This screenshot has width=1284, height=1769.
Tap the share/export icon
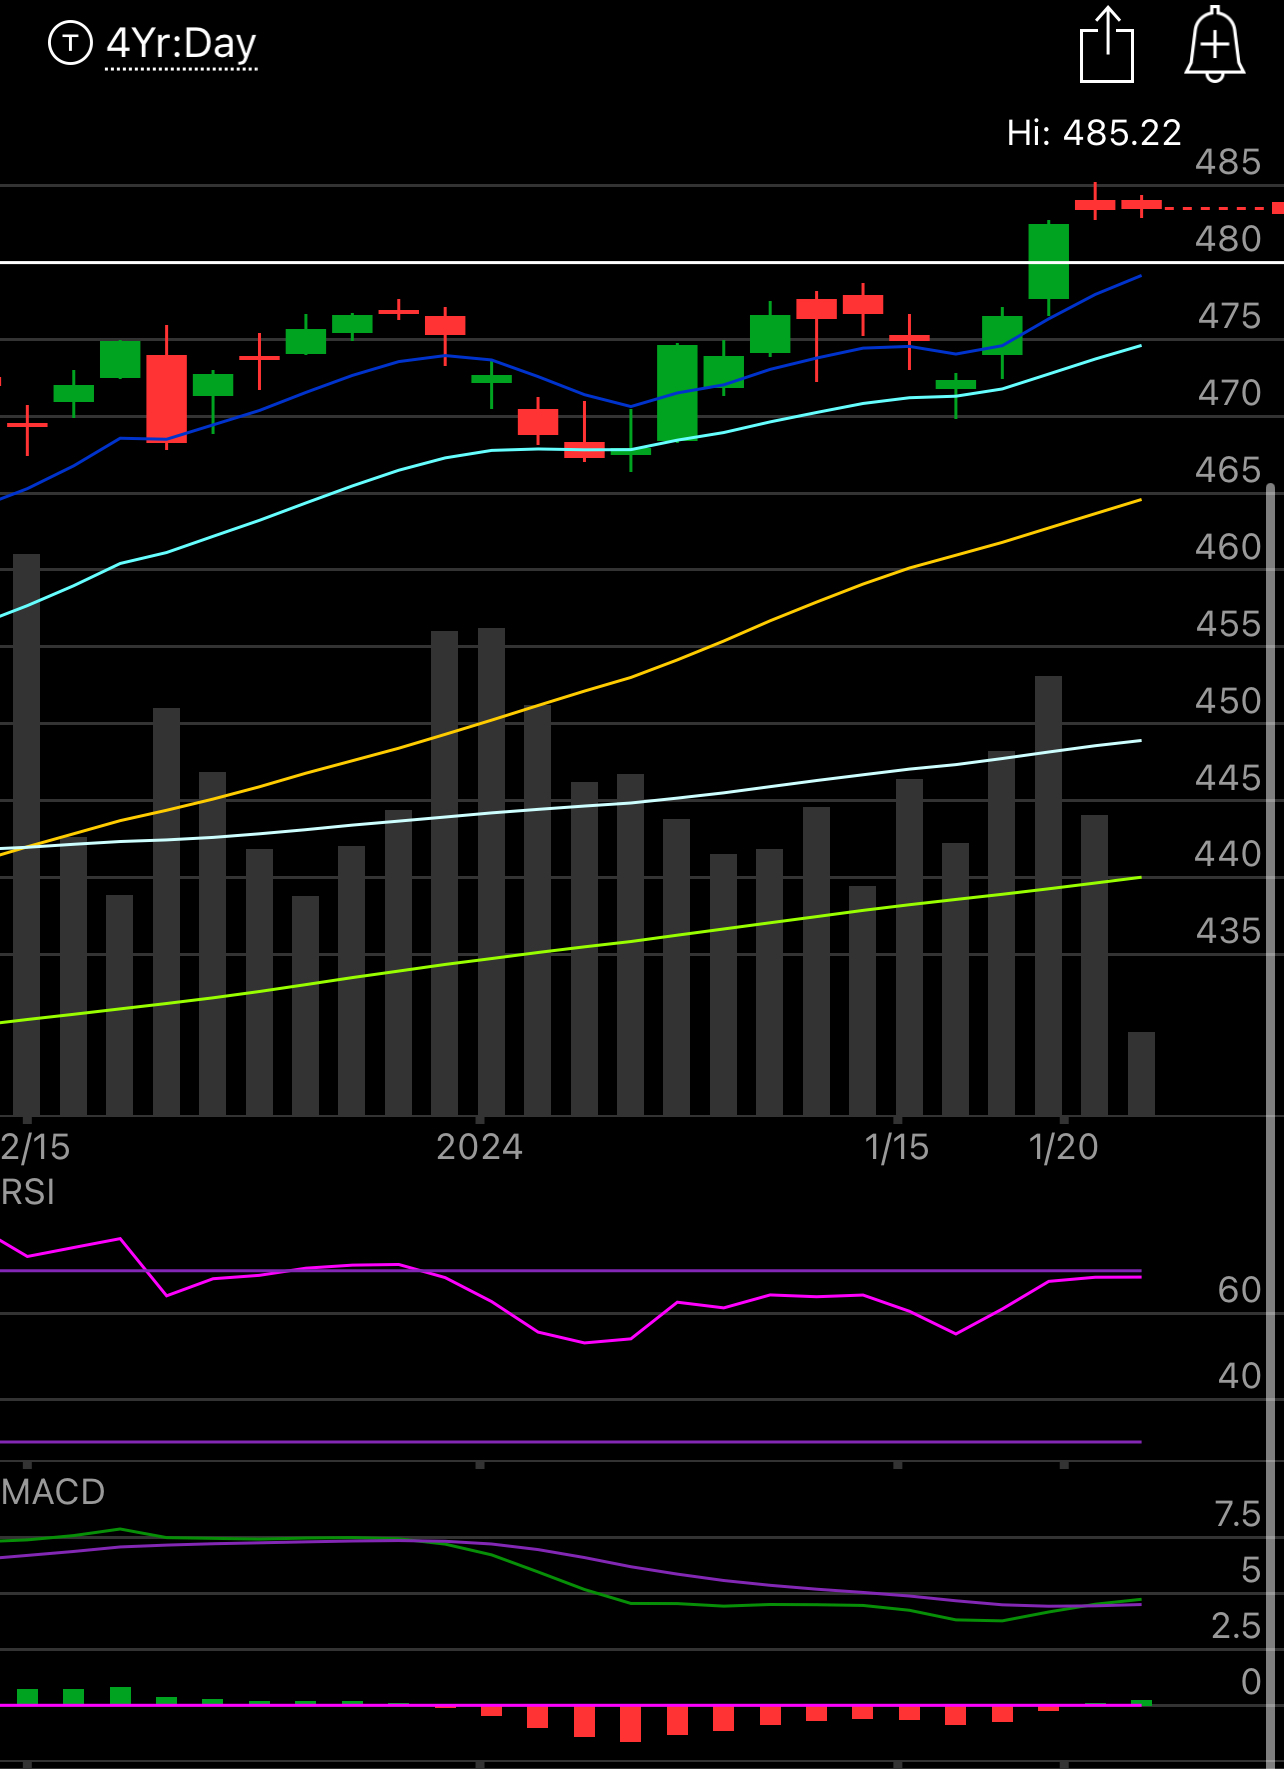[1107, 45]
